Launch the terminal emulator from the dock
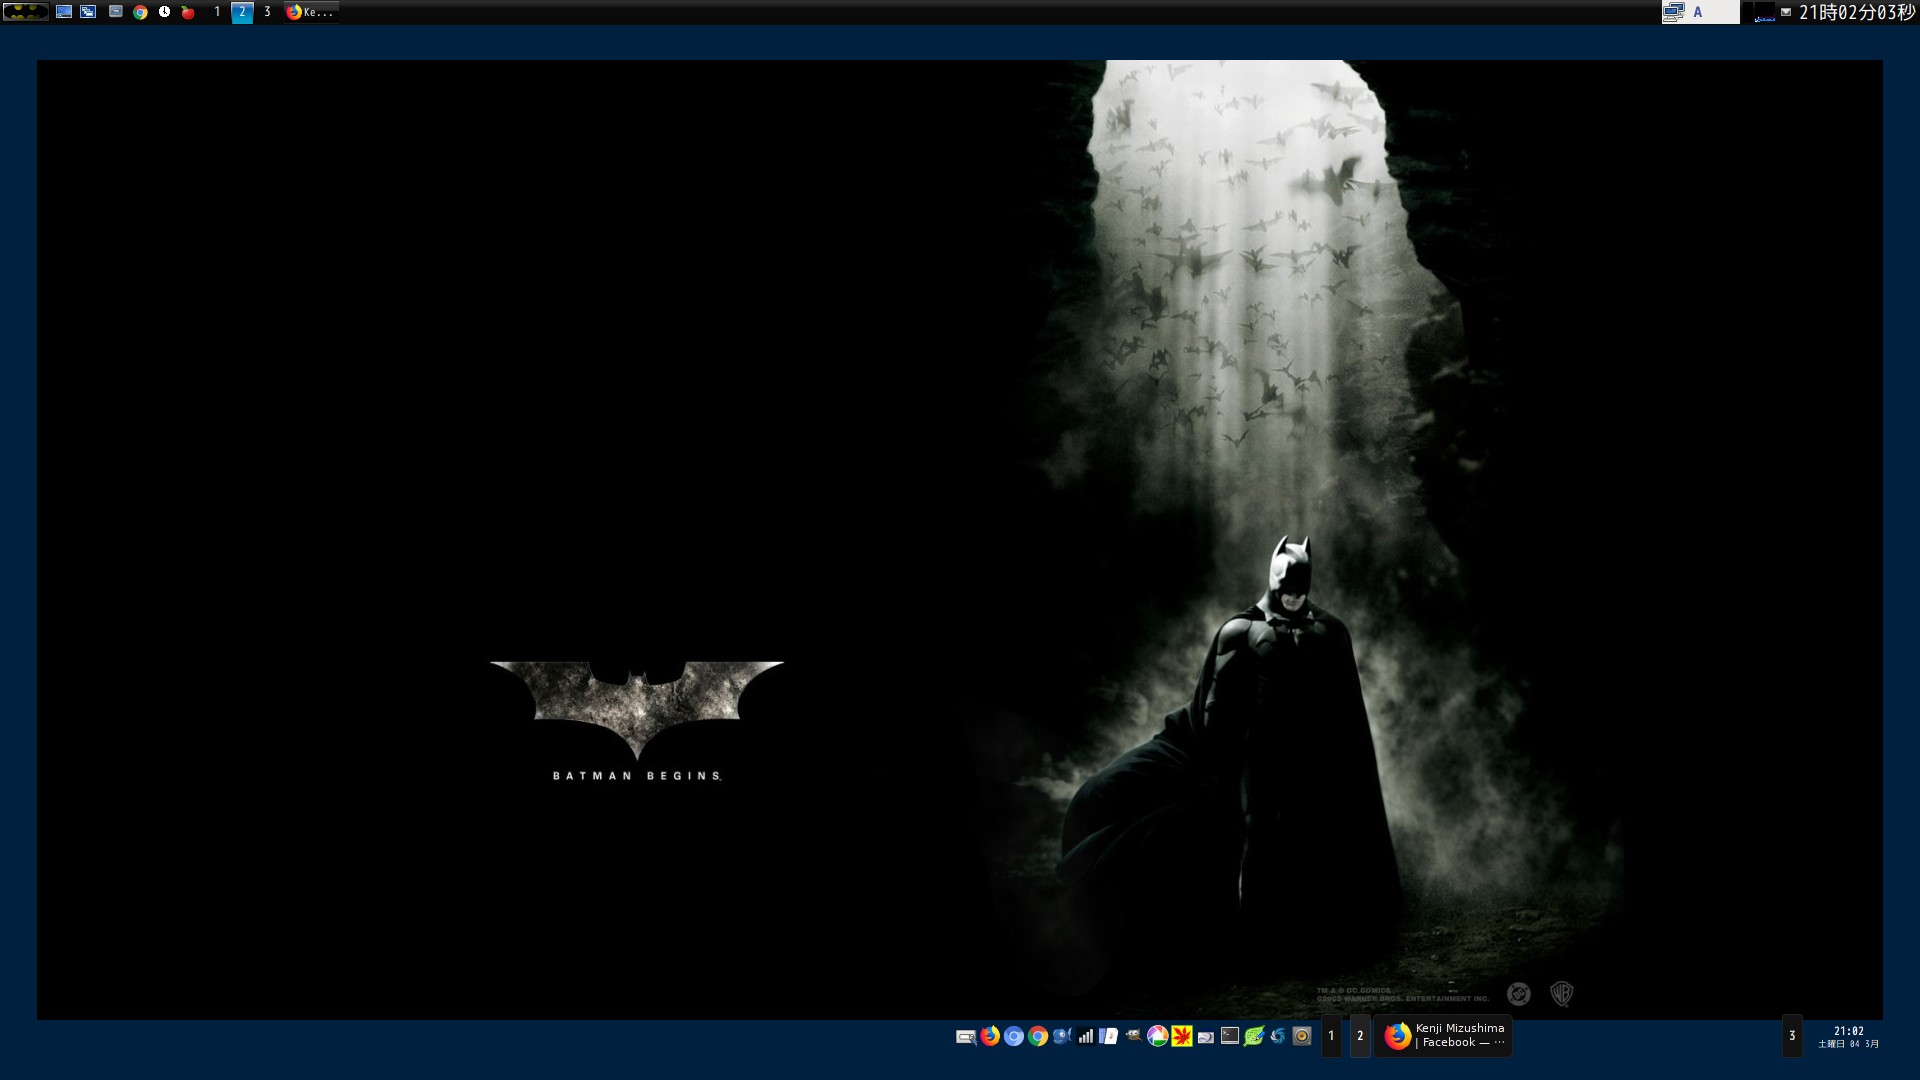The image size is (1920, 1080). (x=1228, y=1036)
